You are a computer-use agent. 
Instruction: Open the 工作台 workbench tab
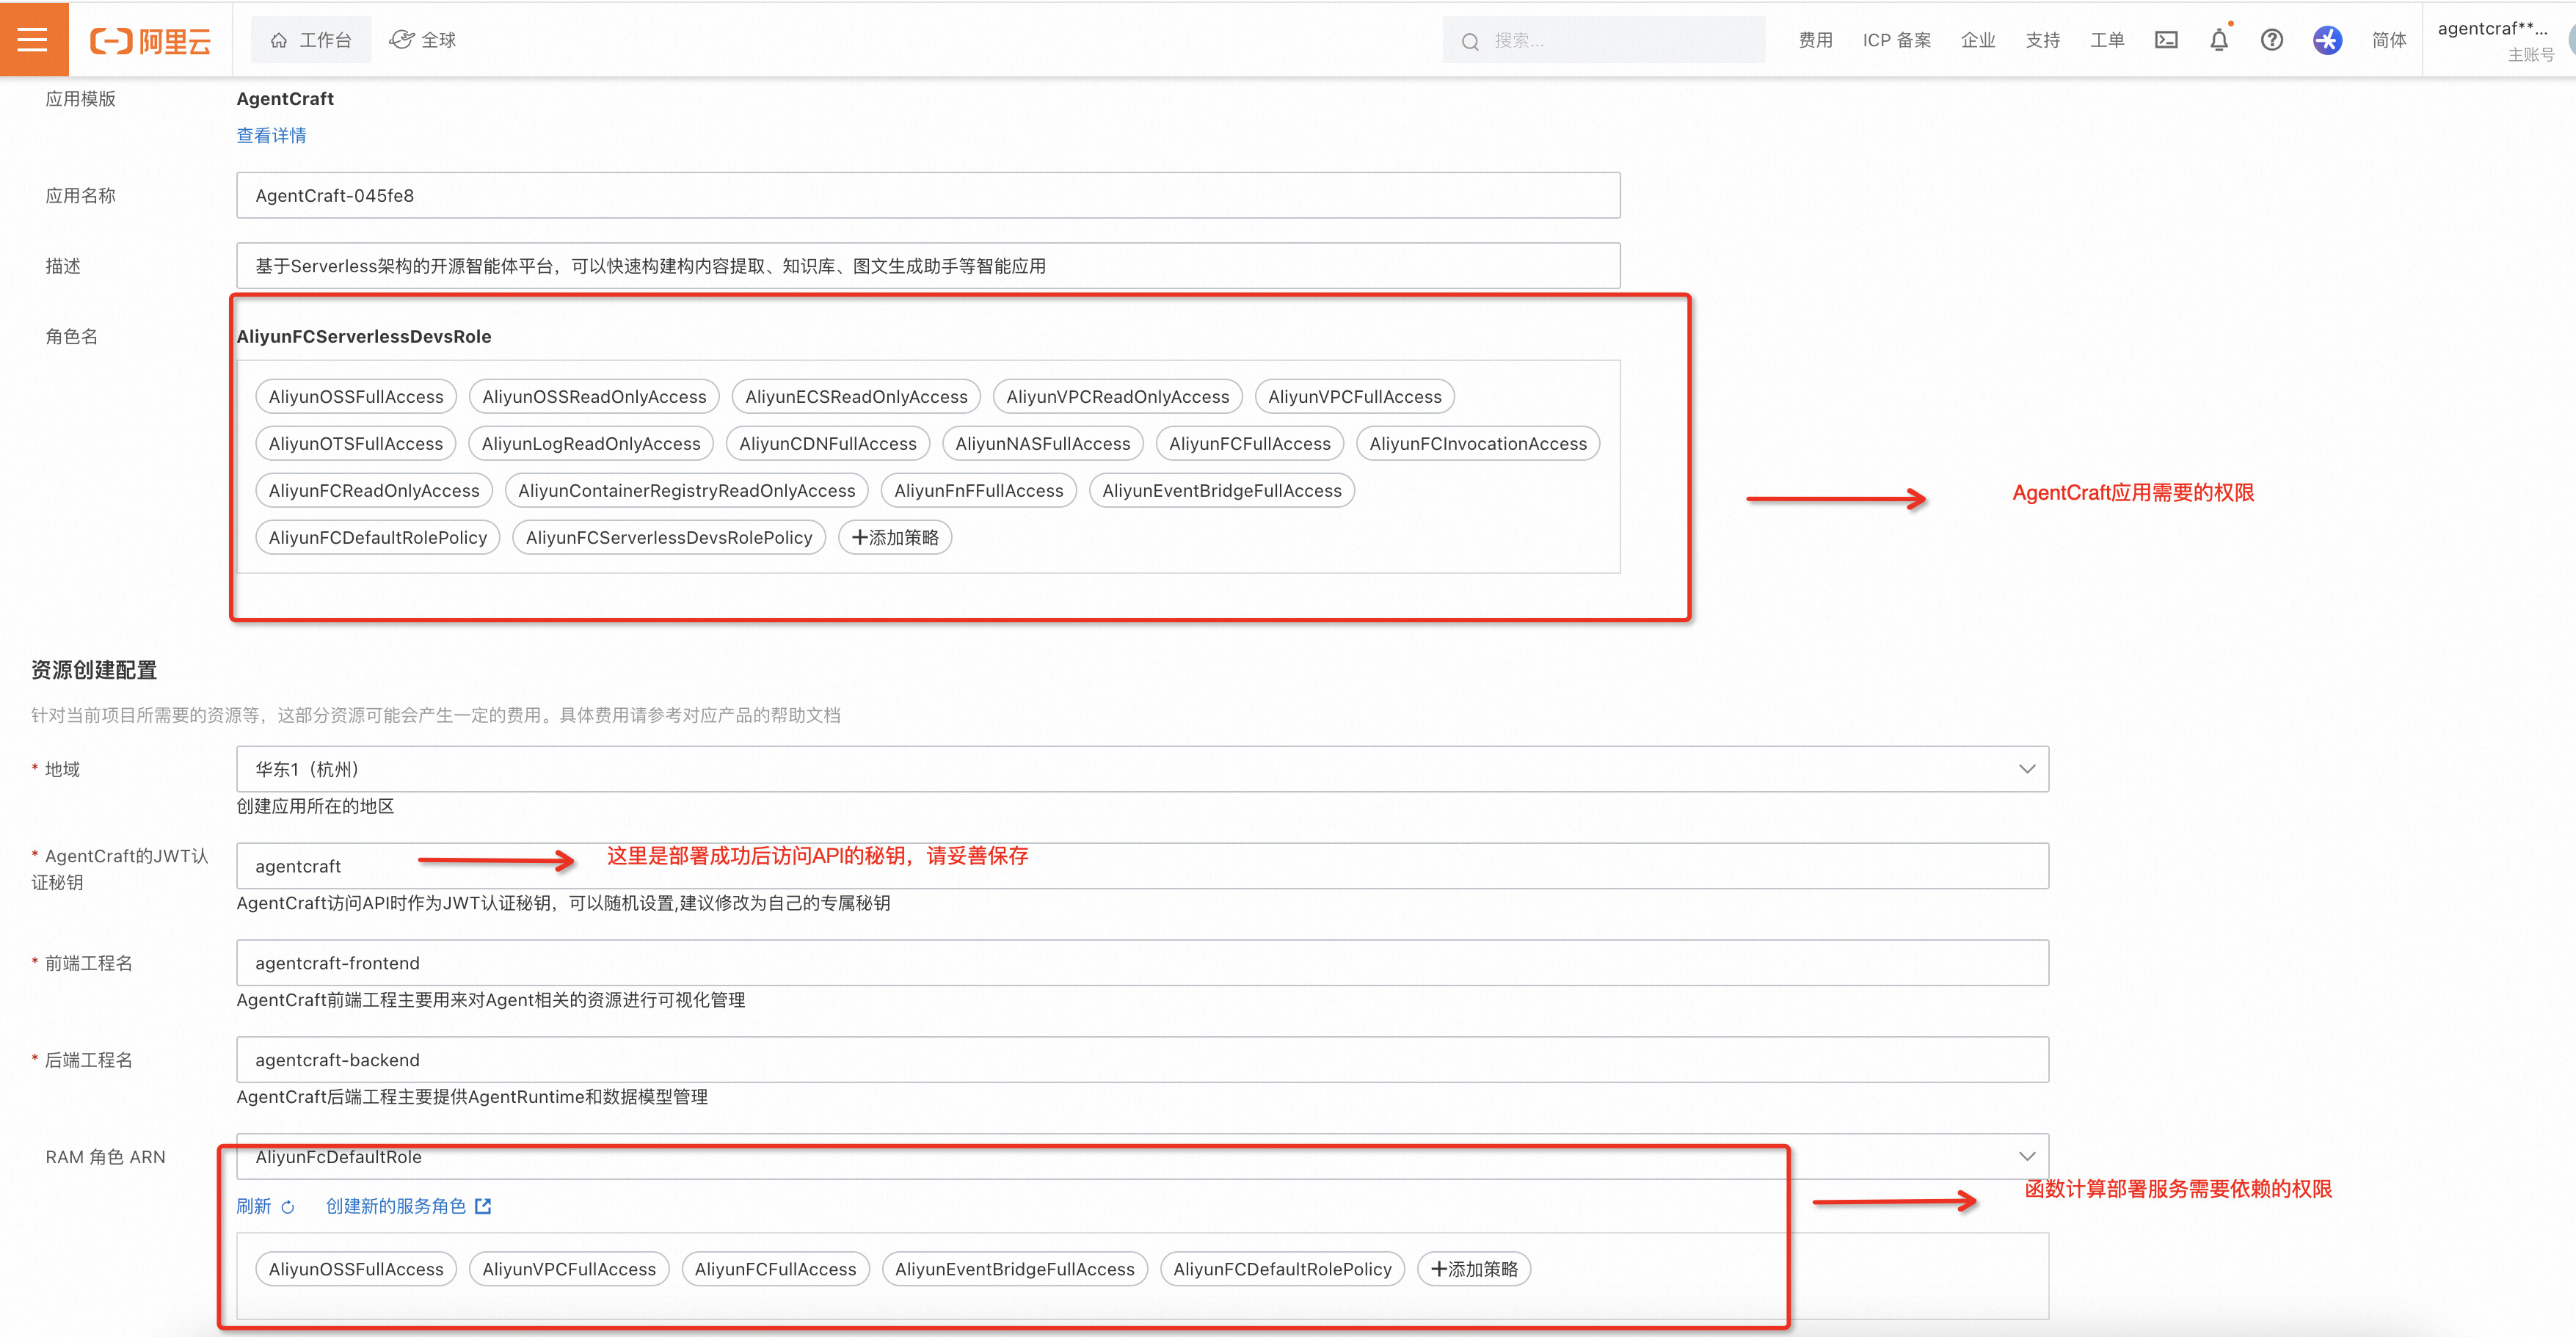[311, 40]
